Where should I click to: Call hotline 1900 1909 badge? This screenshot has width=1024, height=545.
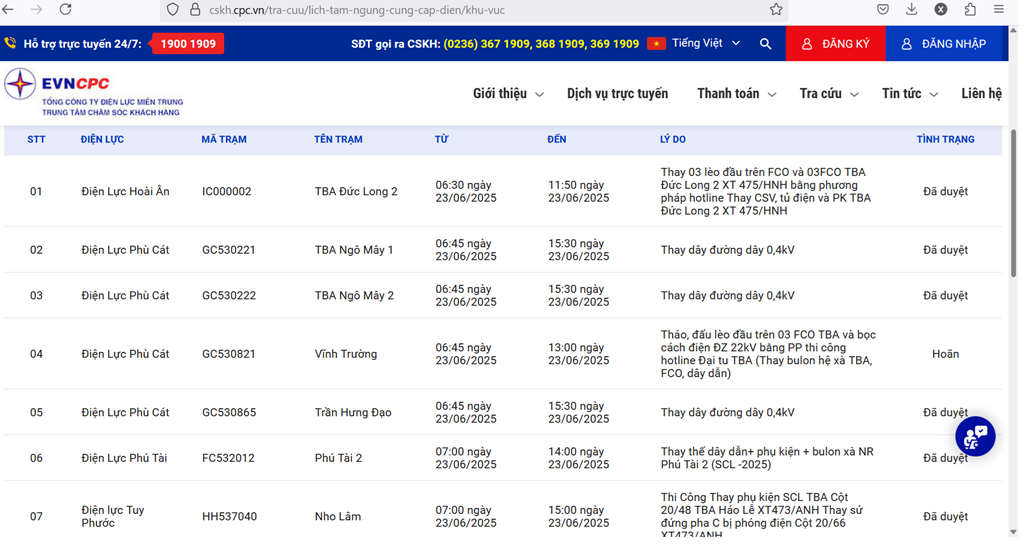click(188, 44)
